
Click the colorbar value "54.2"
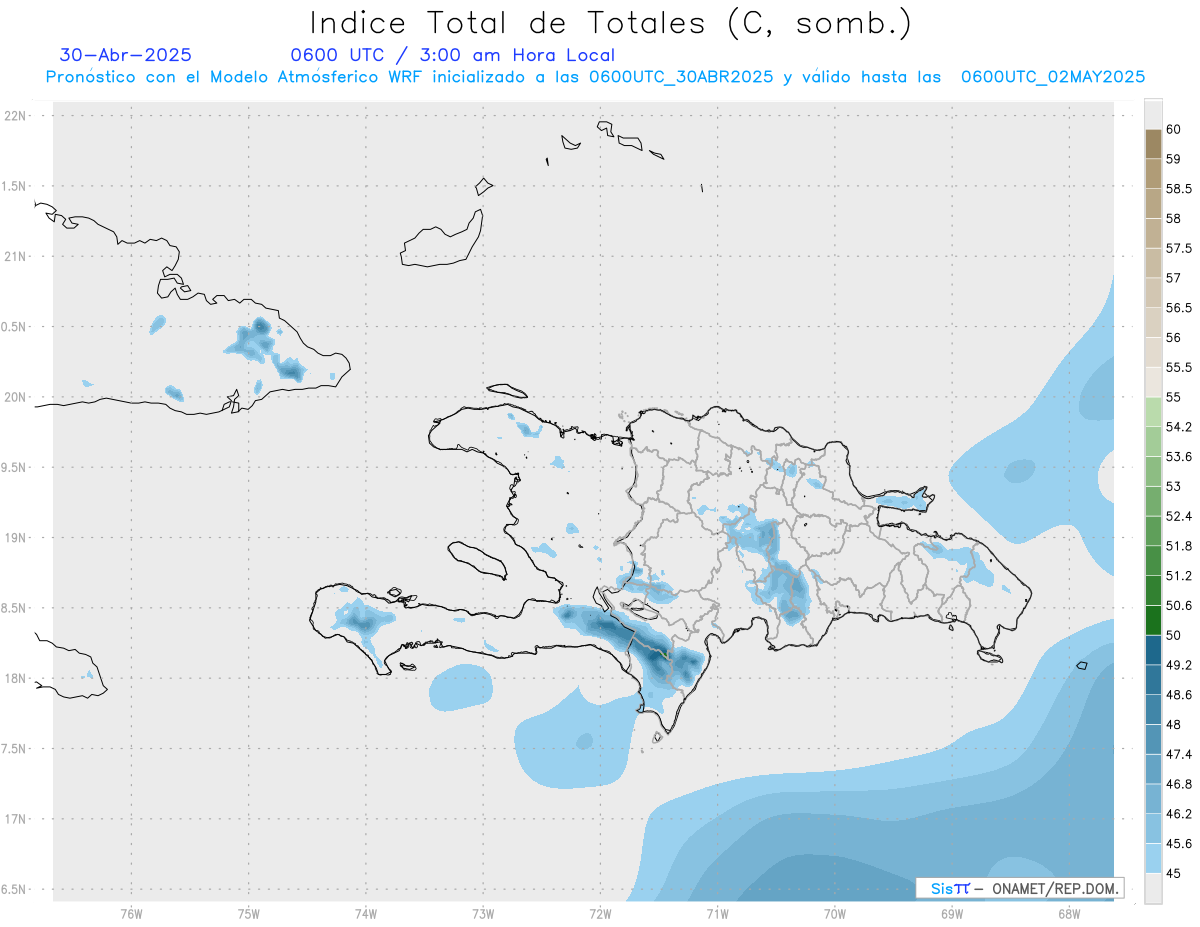point(1179,427)
